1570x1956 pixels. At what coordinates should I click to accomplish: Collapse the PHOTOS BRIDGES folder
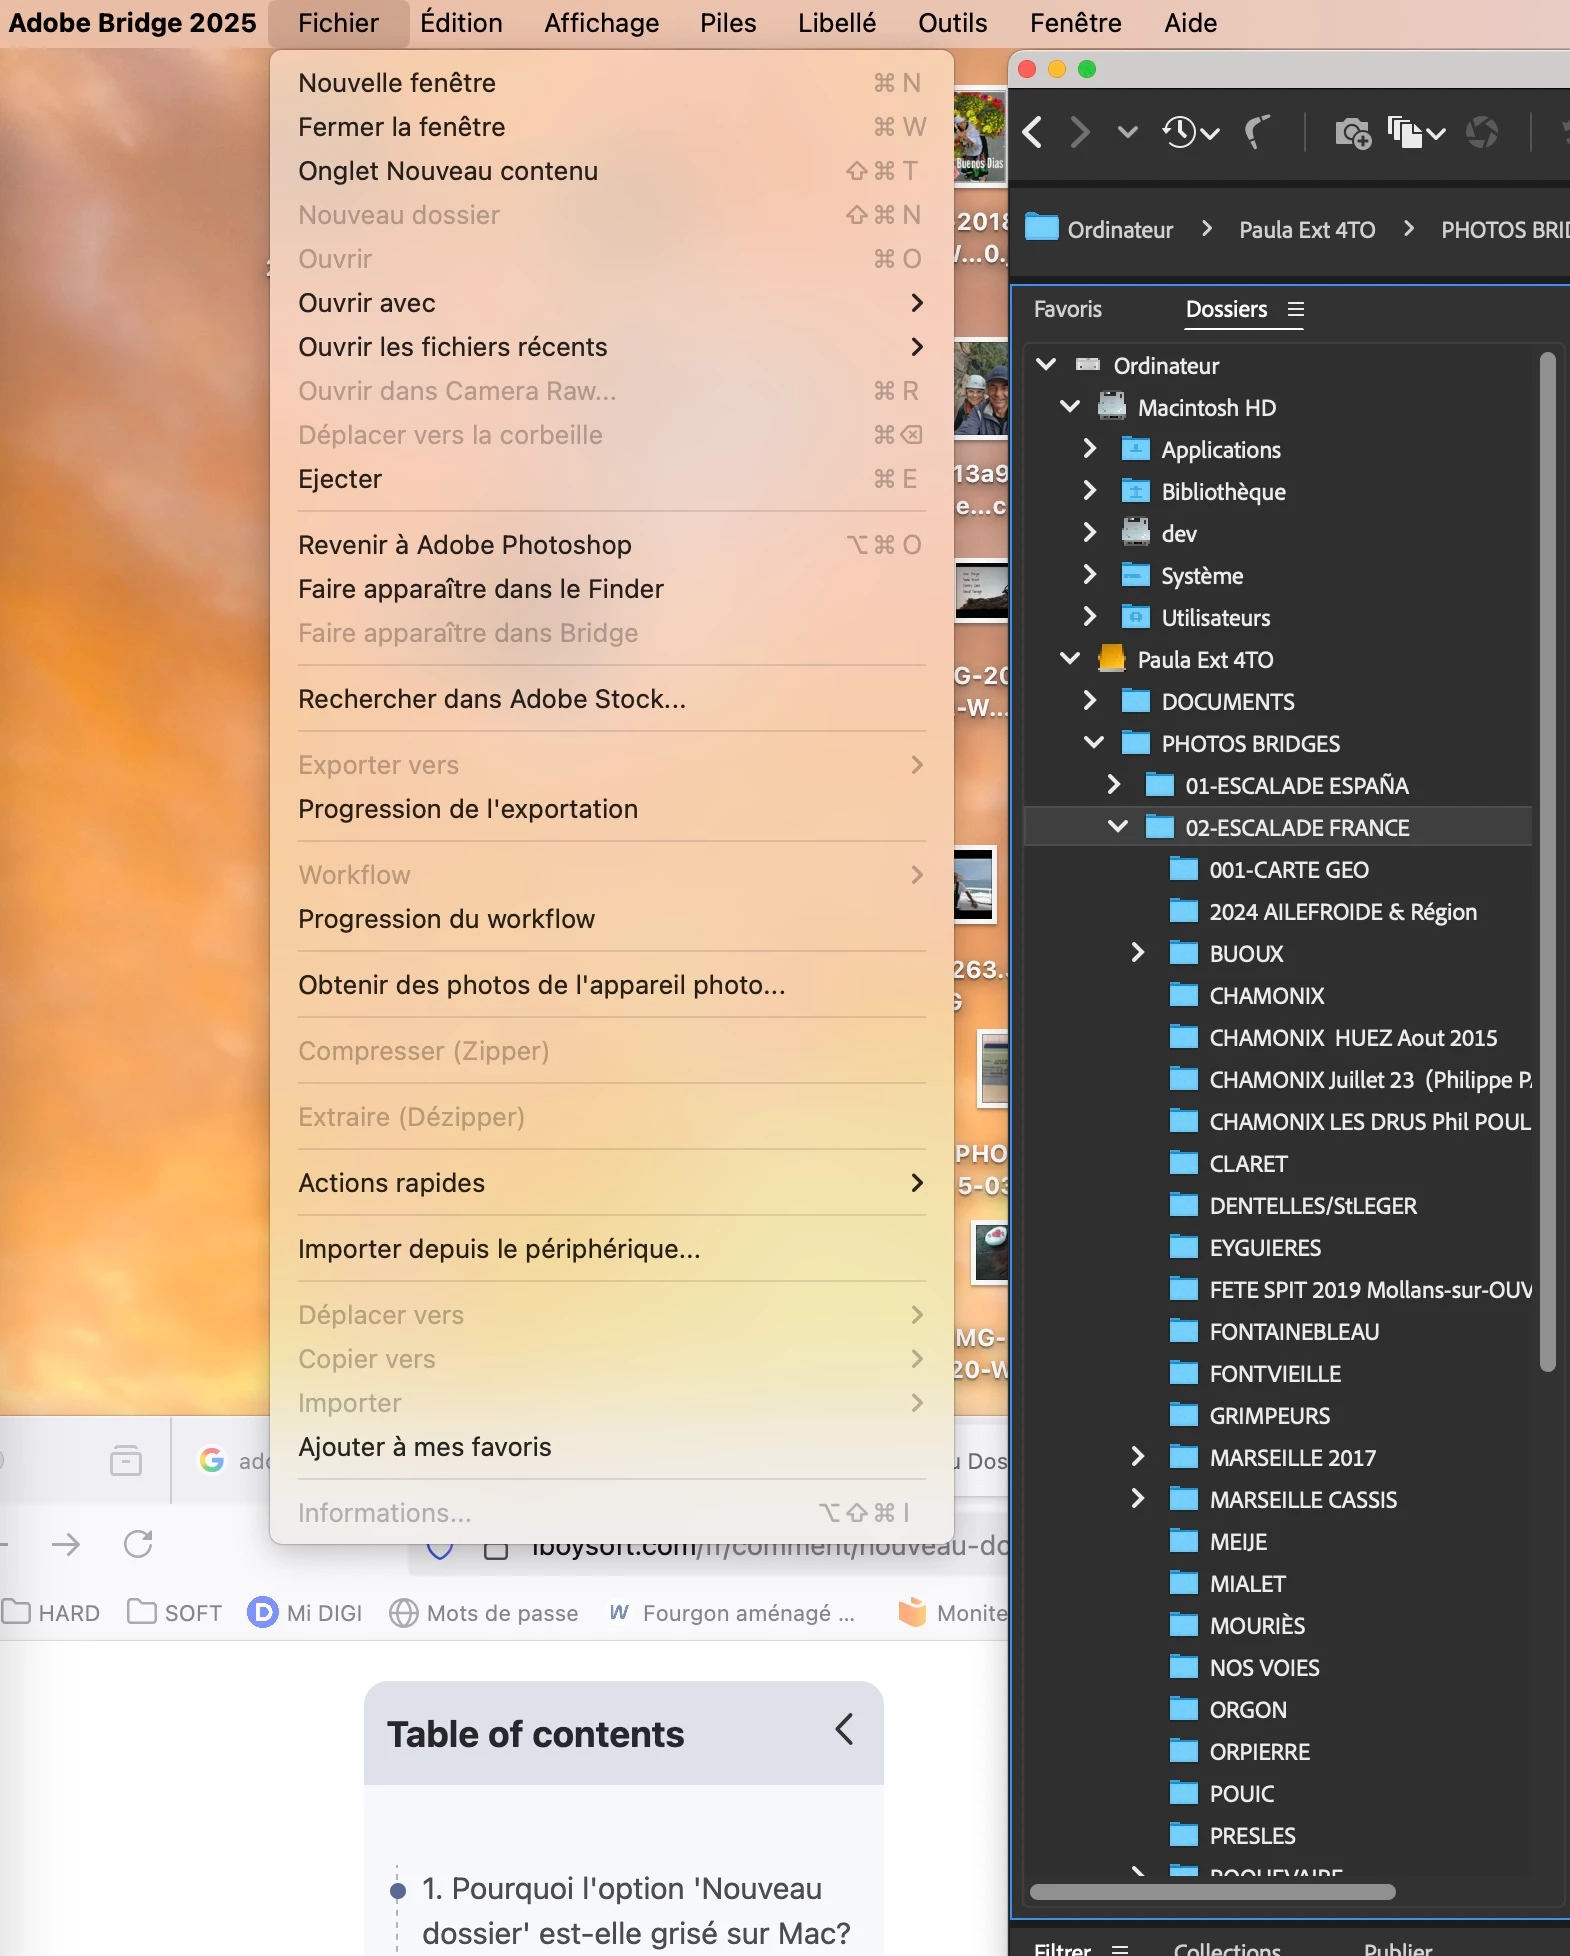[1094, 743]
